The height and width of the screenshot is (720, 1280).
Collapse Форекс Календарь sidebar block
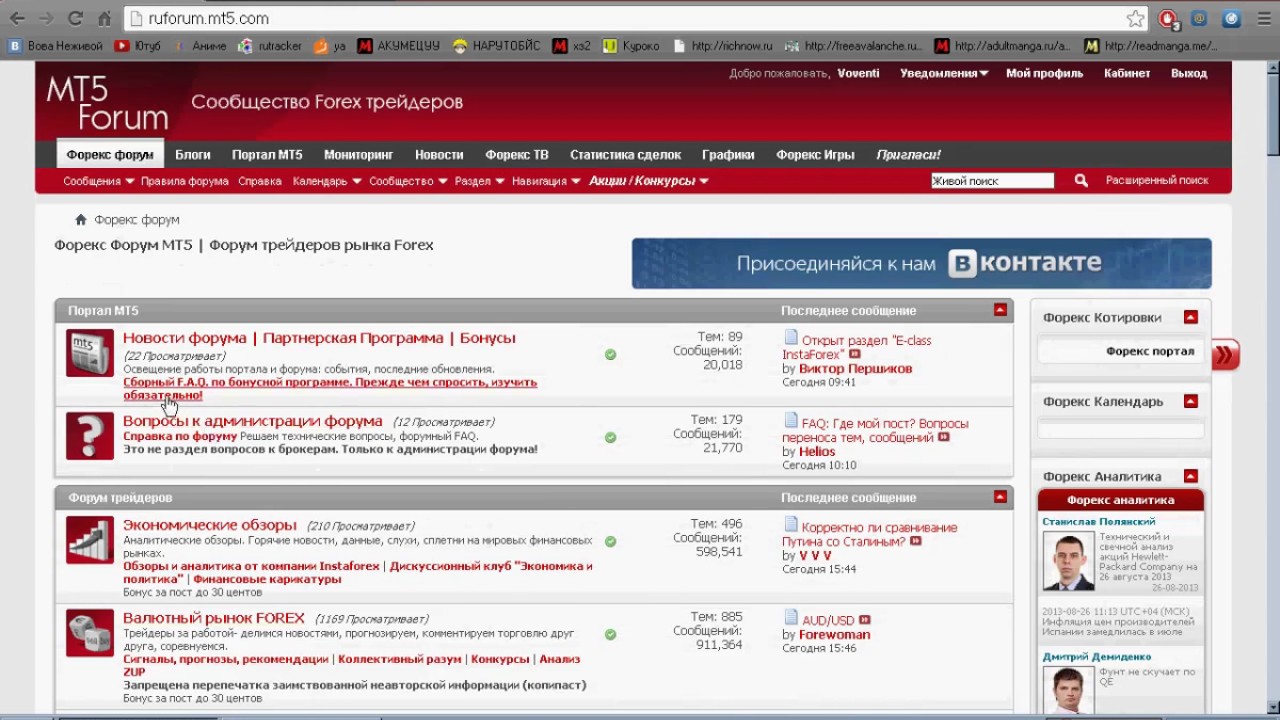1190,401
